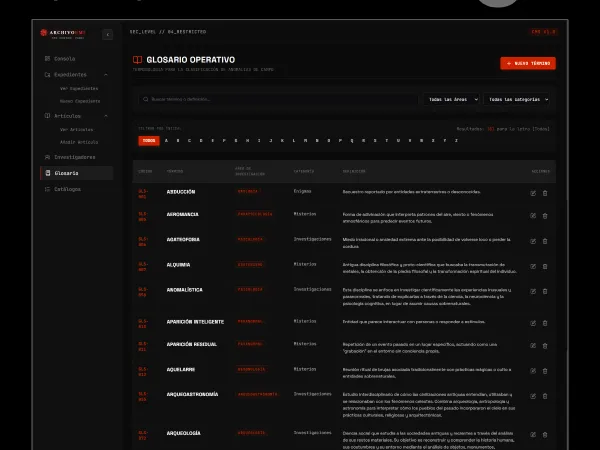This screenshot has width=600, height=450.
Task: Delete the ALQUIMIA term
Action: point(545,266)
